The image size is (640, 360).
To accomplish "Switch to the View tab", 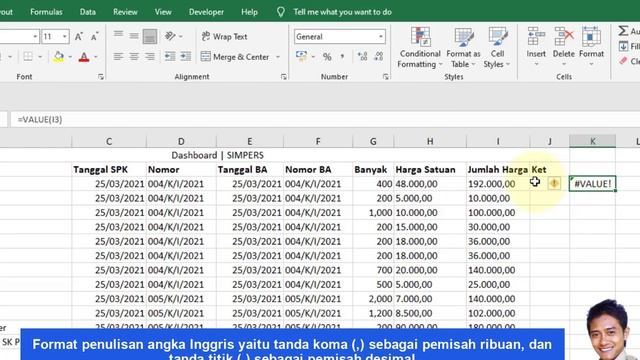I will [x=163, y=12].
